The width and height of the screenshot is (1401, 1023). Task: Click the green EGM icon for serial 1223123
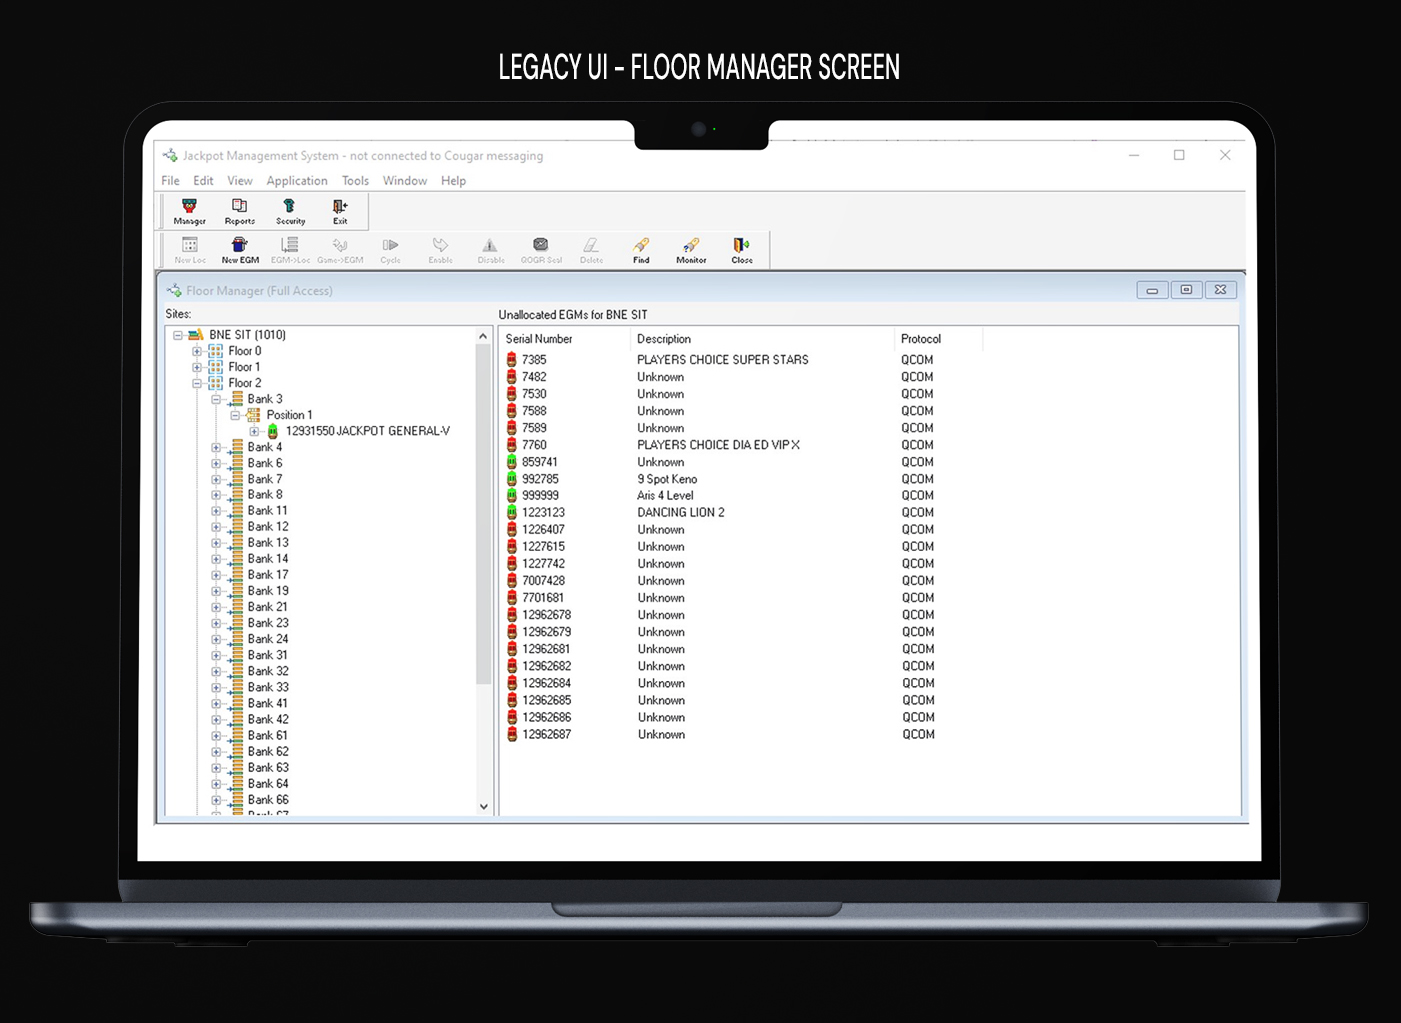click(512, 512)
